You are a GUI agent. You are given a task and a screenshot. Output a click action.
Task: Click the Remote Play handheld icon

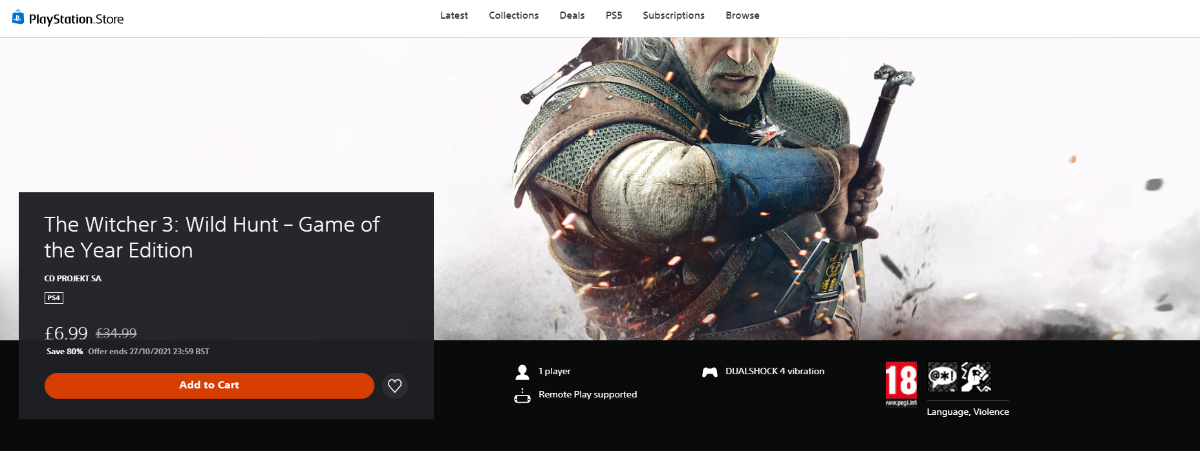522,395
